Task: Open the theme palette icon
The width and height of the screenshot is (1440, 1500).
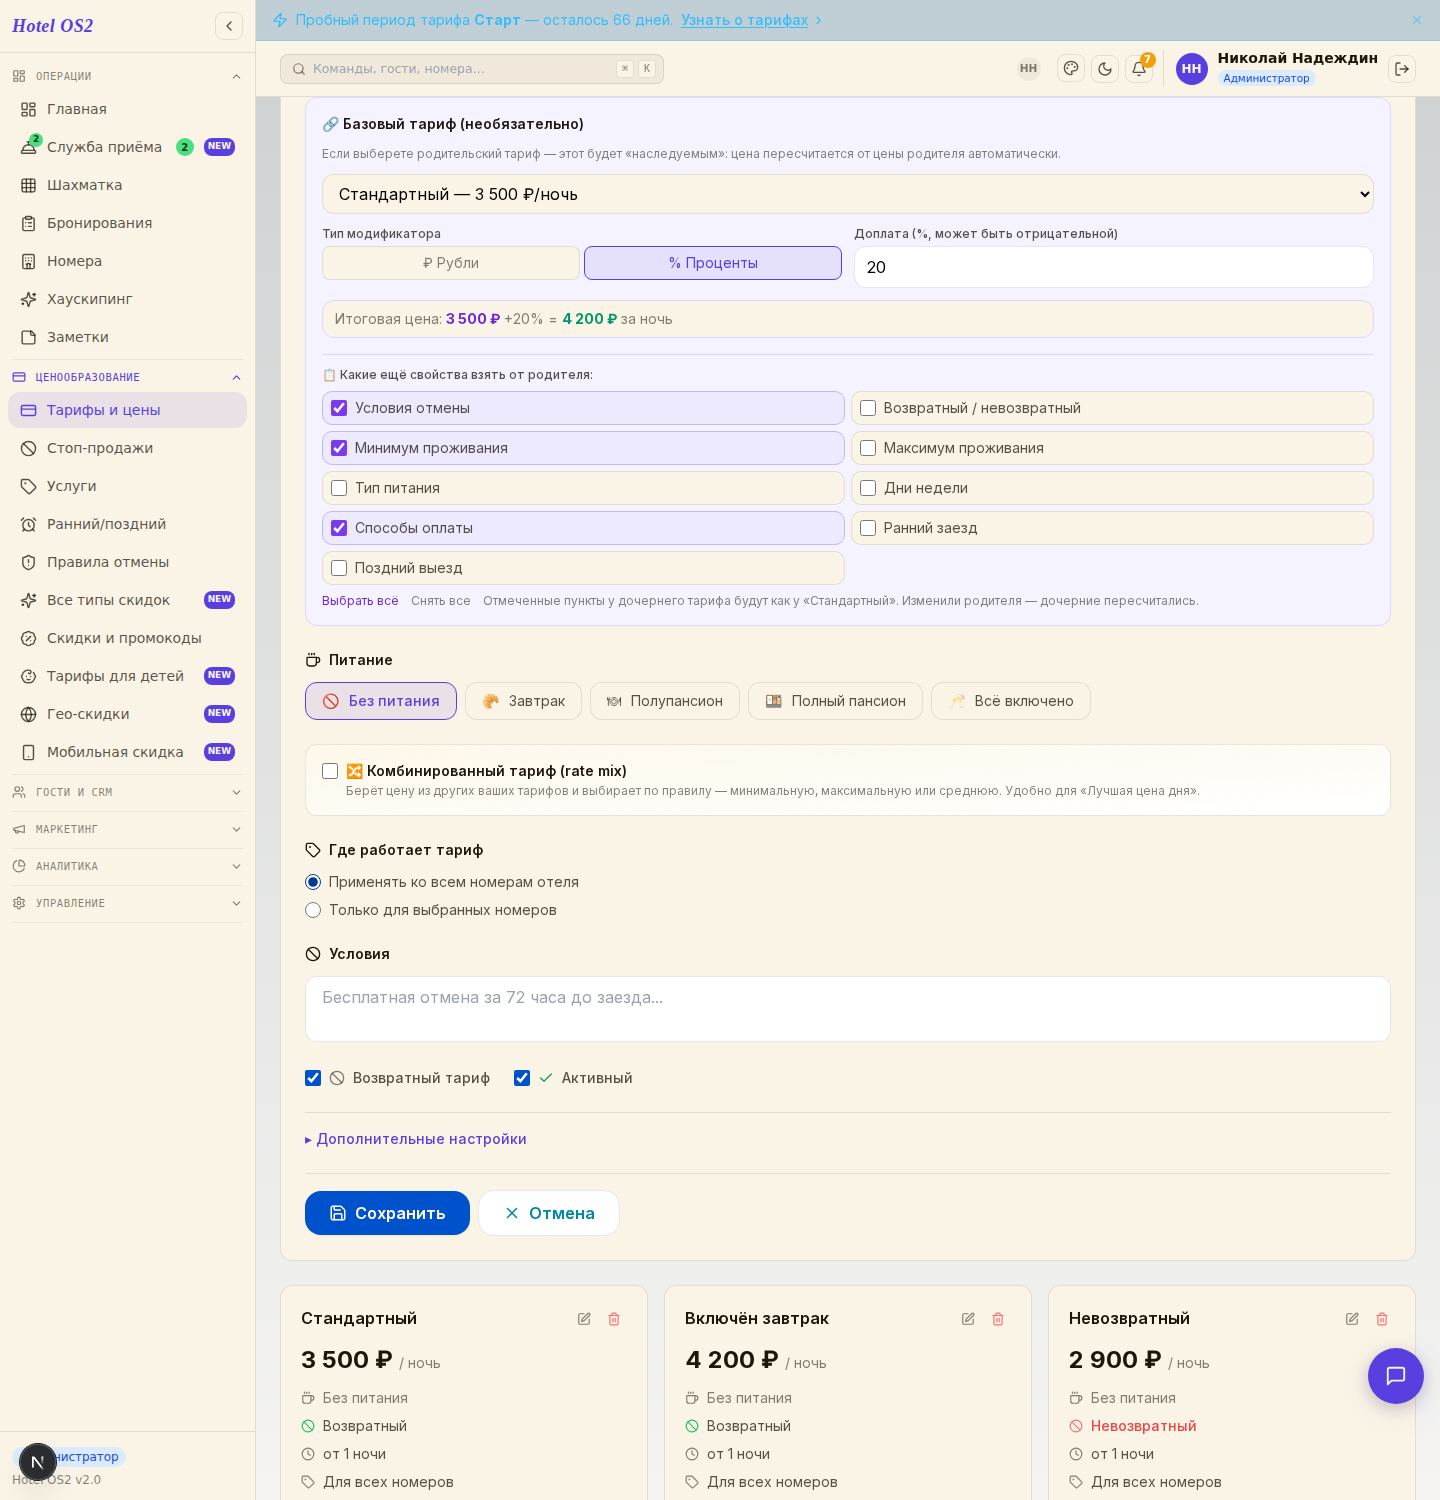Action: point(1071,69)
